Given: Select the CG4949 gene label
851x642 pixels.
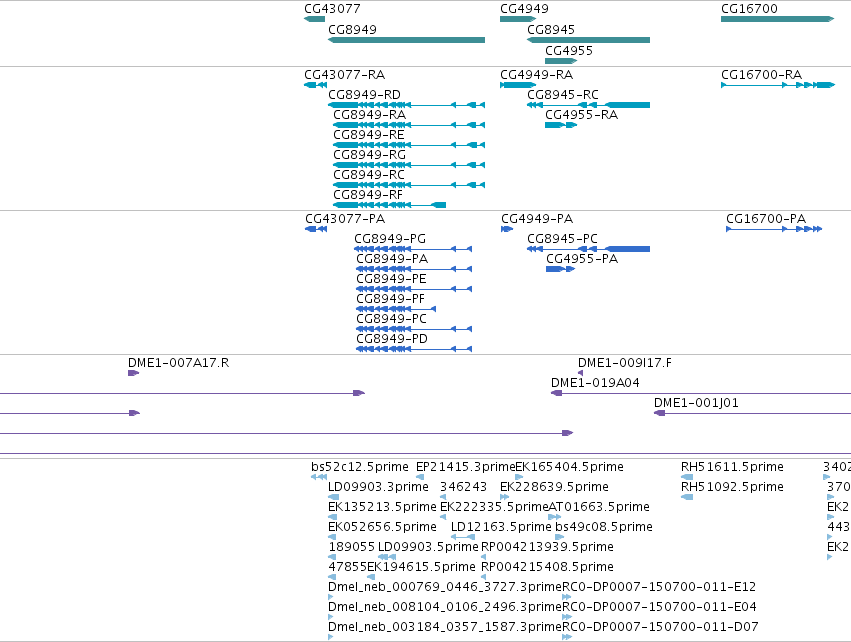Looking at the screenshot, I should (524, 9).
